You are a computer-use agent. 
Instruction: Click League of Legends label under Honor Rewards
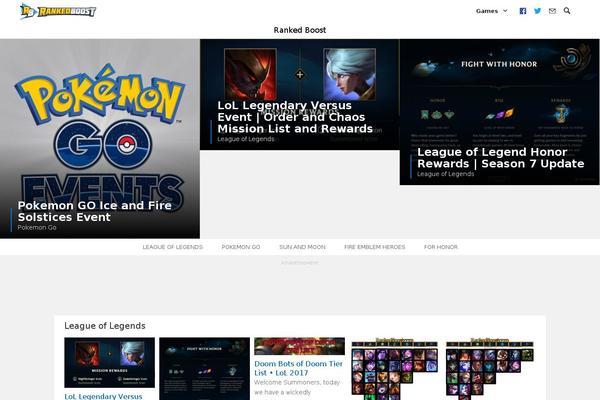pyautogui.click(x=445, y=174)
